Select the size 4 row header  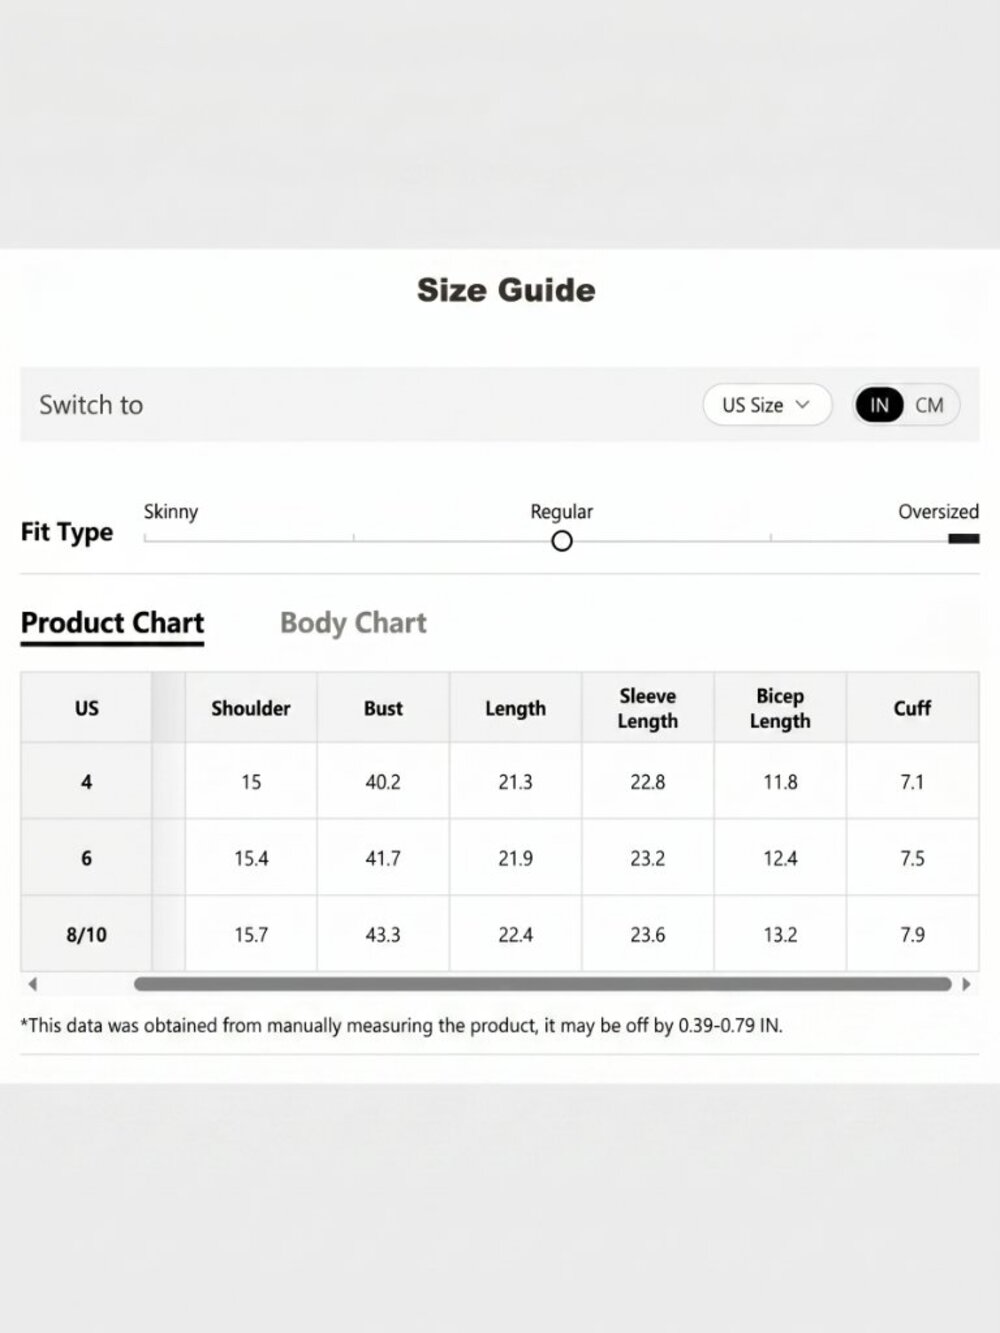click(86, 781)
